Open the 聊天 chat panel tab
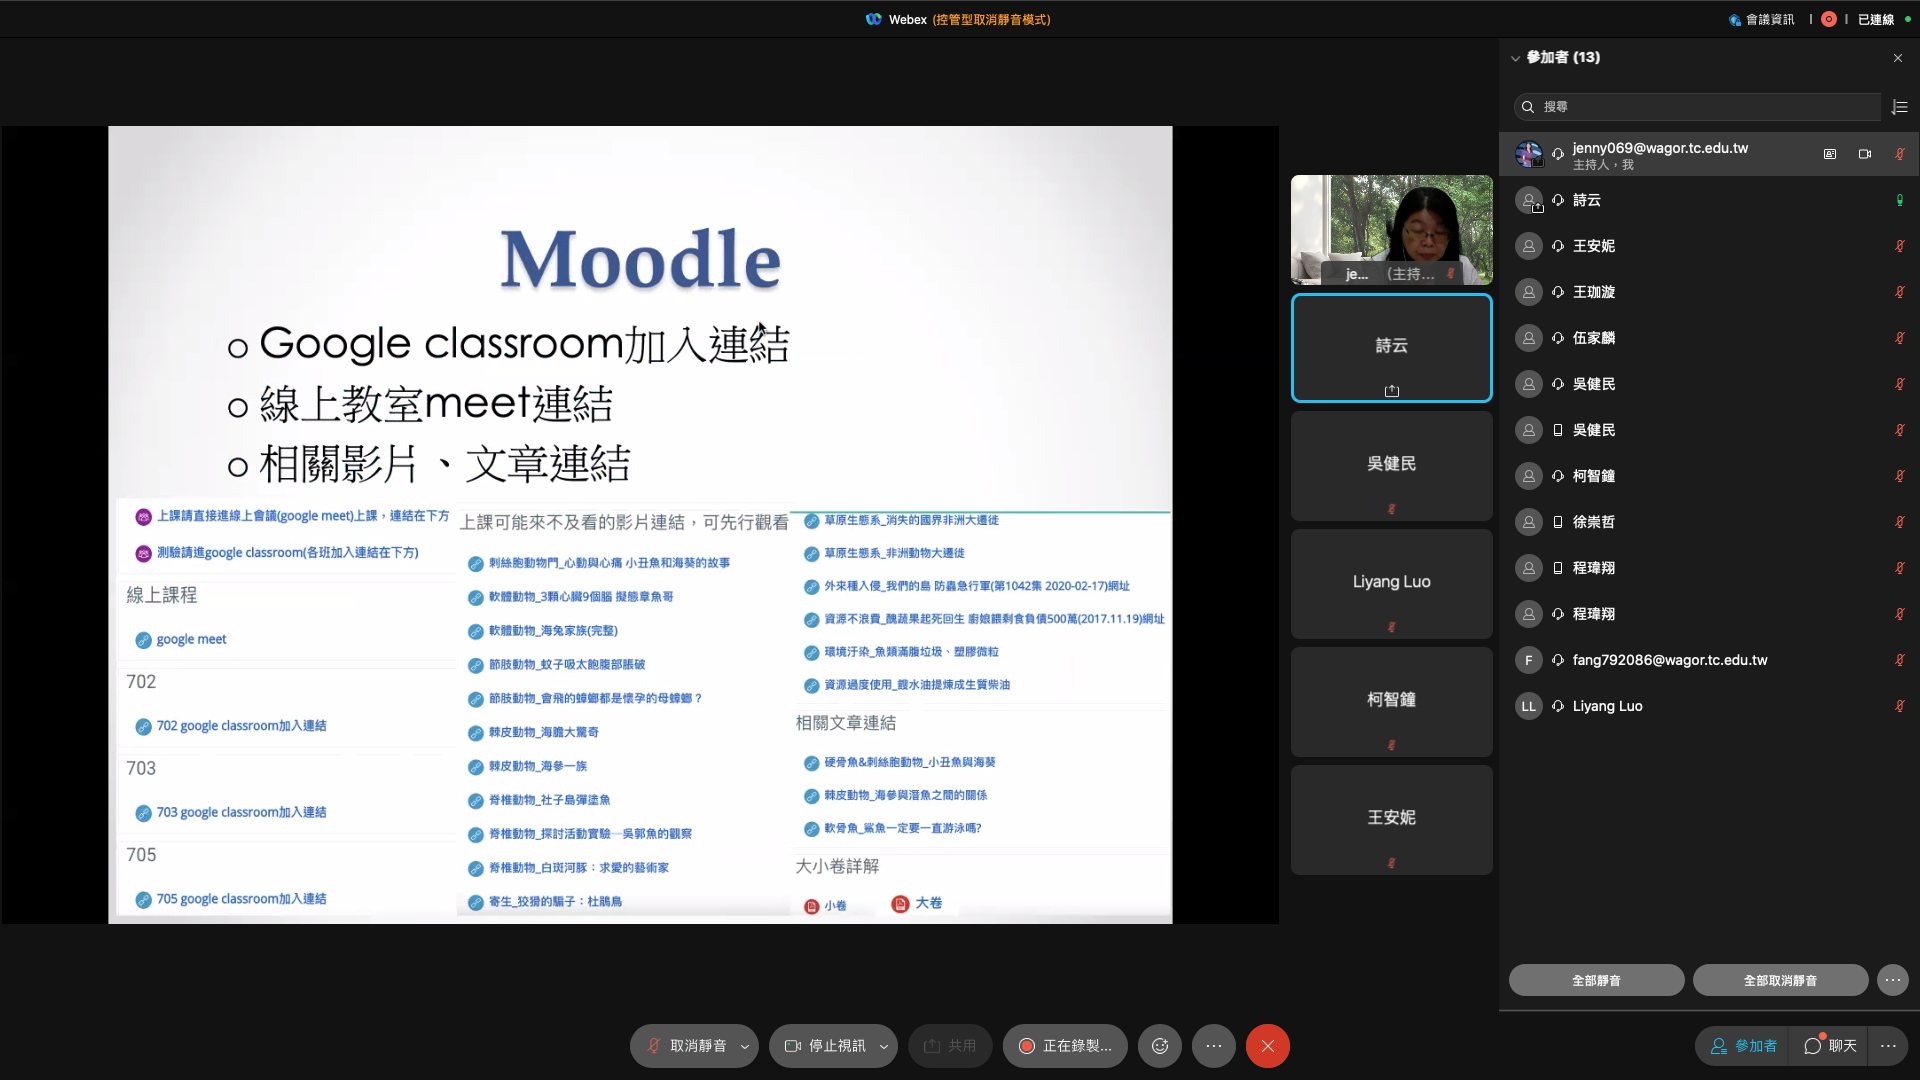 point(1830,1046)
